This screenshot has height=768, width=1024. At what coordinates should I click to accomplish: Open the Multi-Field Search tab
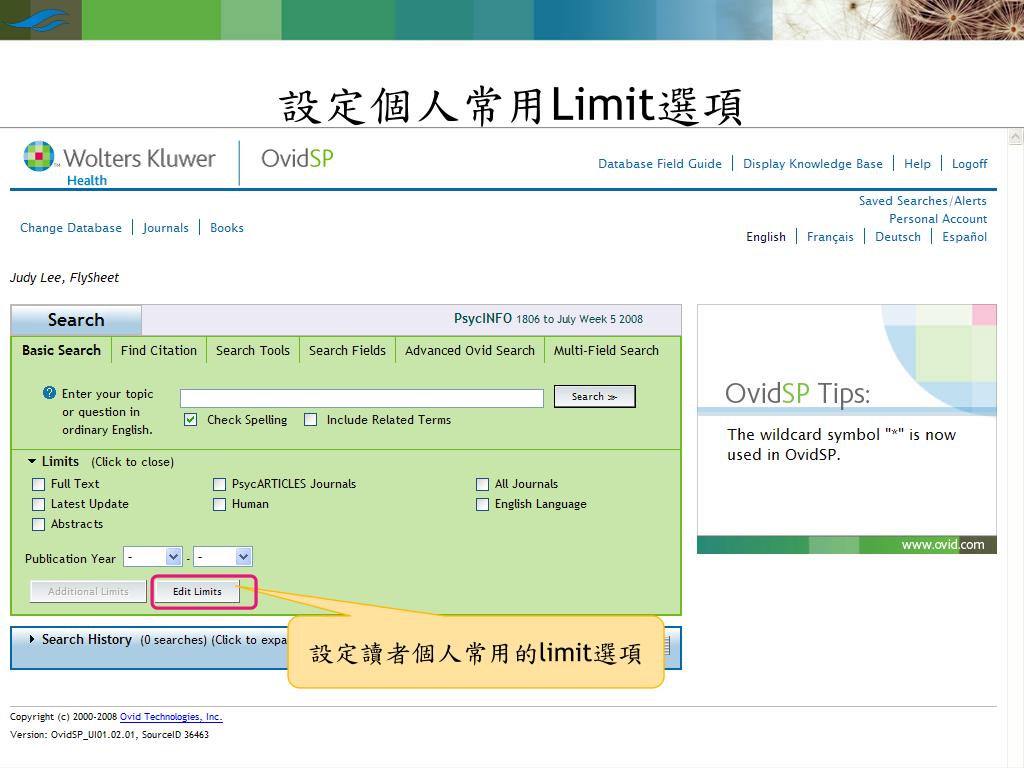pyautogui.click(x=606, y=350)
